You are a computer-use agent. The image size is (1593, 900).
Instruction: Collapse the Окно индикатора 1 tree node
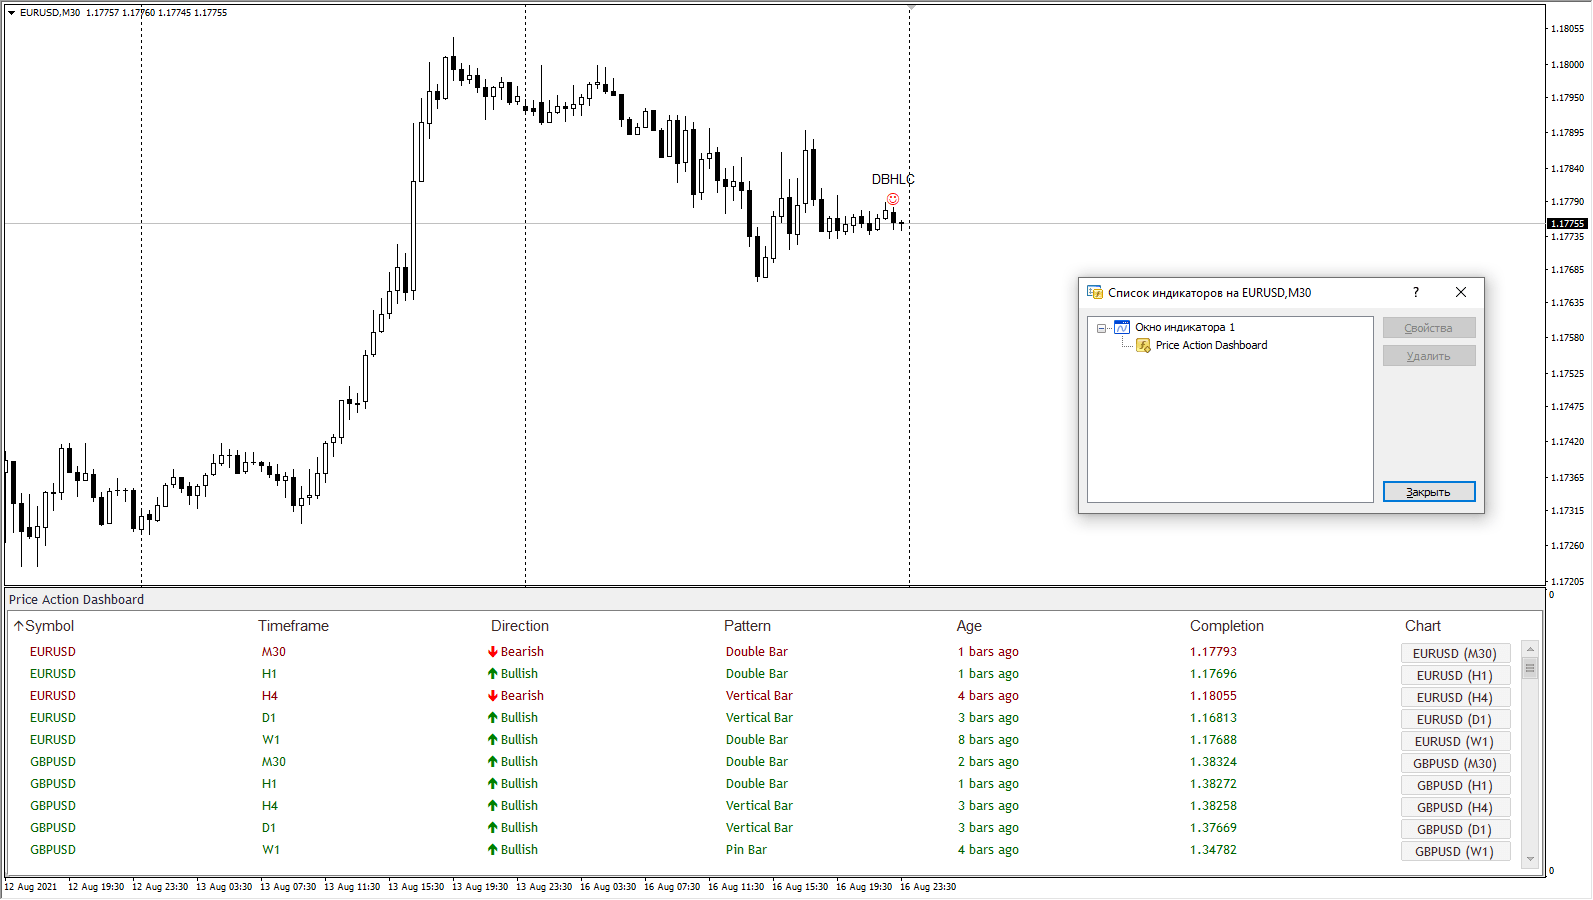(1101, 328)
